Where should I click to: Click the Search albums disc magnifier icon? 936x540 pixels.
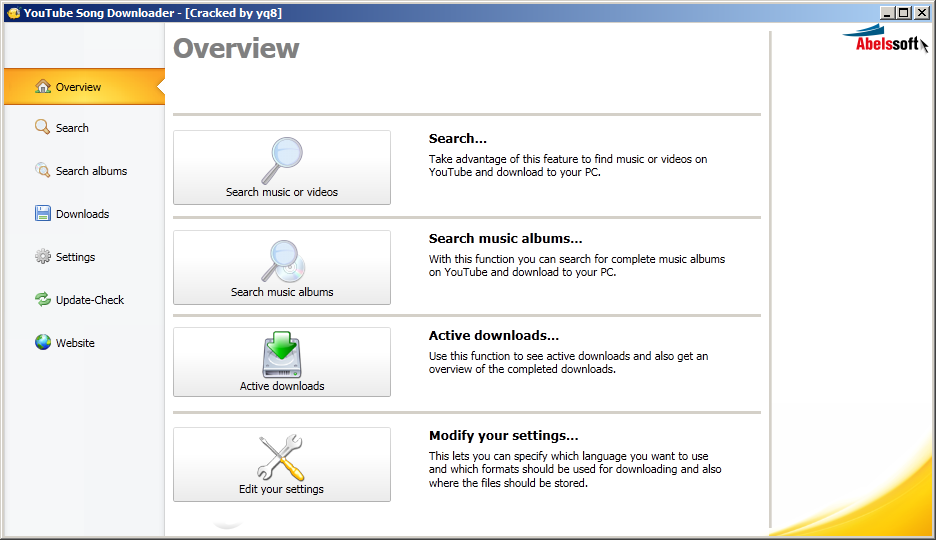pos(42,171)
